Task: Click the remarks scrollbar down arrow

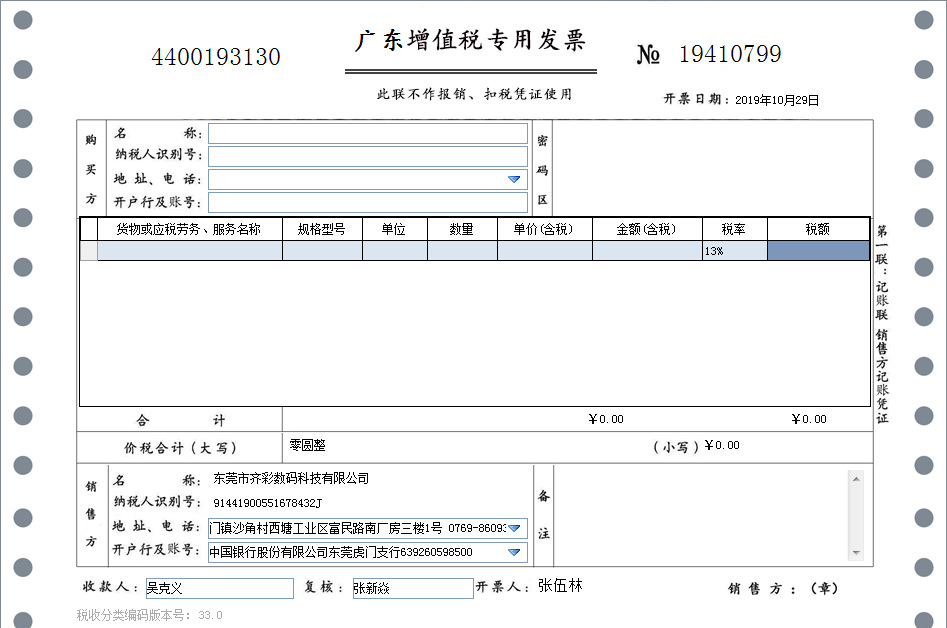Action: pyautogui.click(x=856, y=553)
